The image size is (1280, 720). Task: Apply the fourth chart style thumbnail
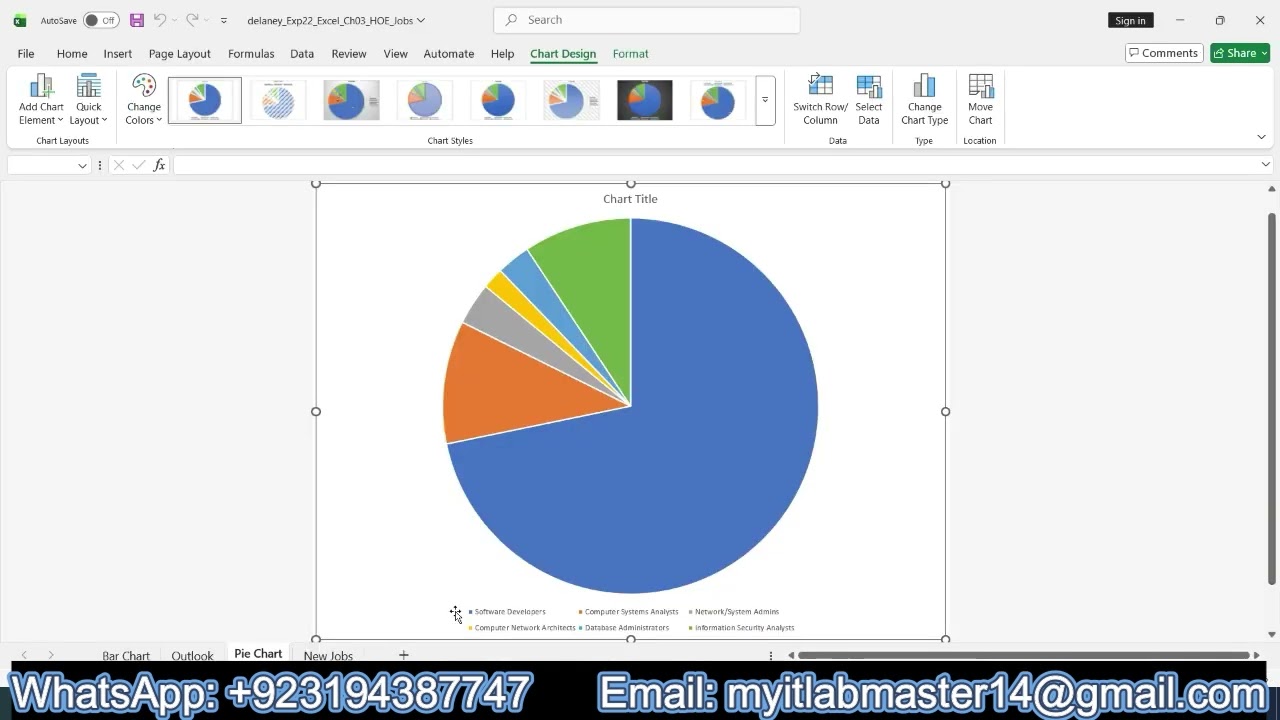(x=425, y=100)
